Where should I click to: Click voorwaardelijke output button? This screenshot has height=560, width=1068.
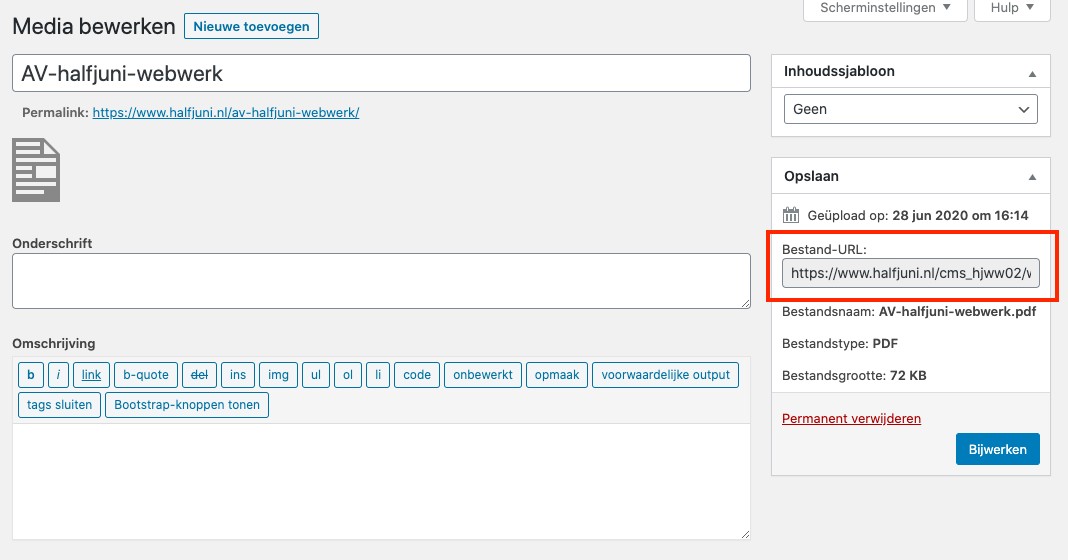665,375
